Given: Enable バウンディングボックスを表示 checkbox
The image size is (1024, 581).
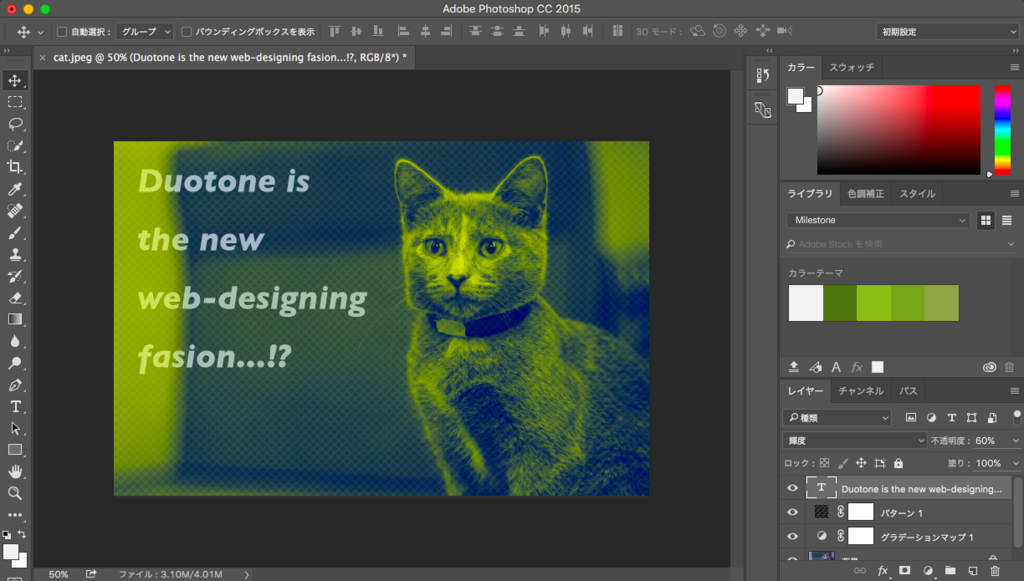Looking at the screenshot, I should pyautogui.click(x=186, y=31).
